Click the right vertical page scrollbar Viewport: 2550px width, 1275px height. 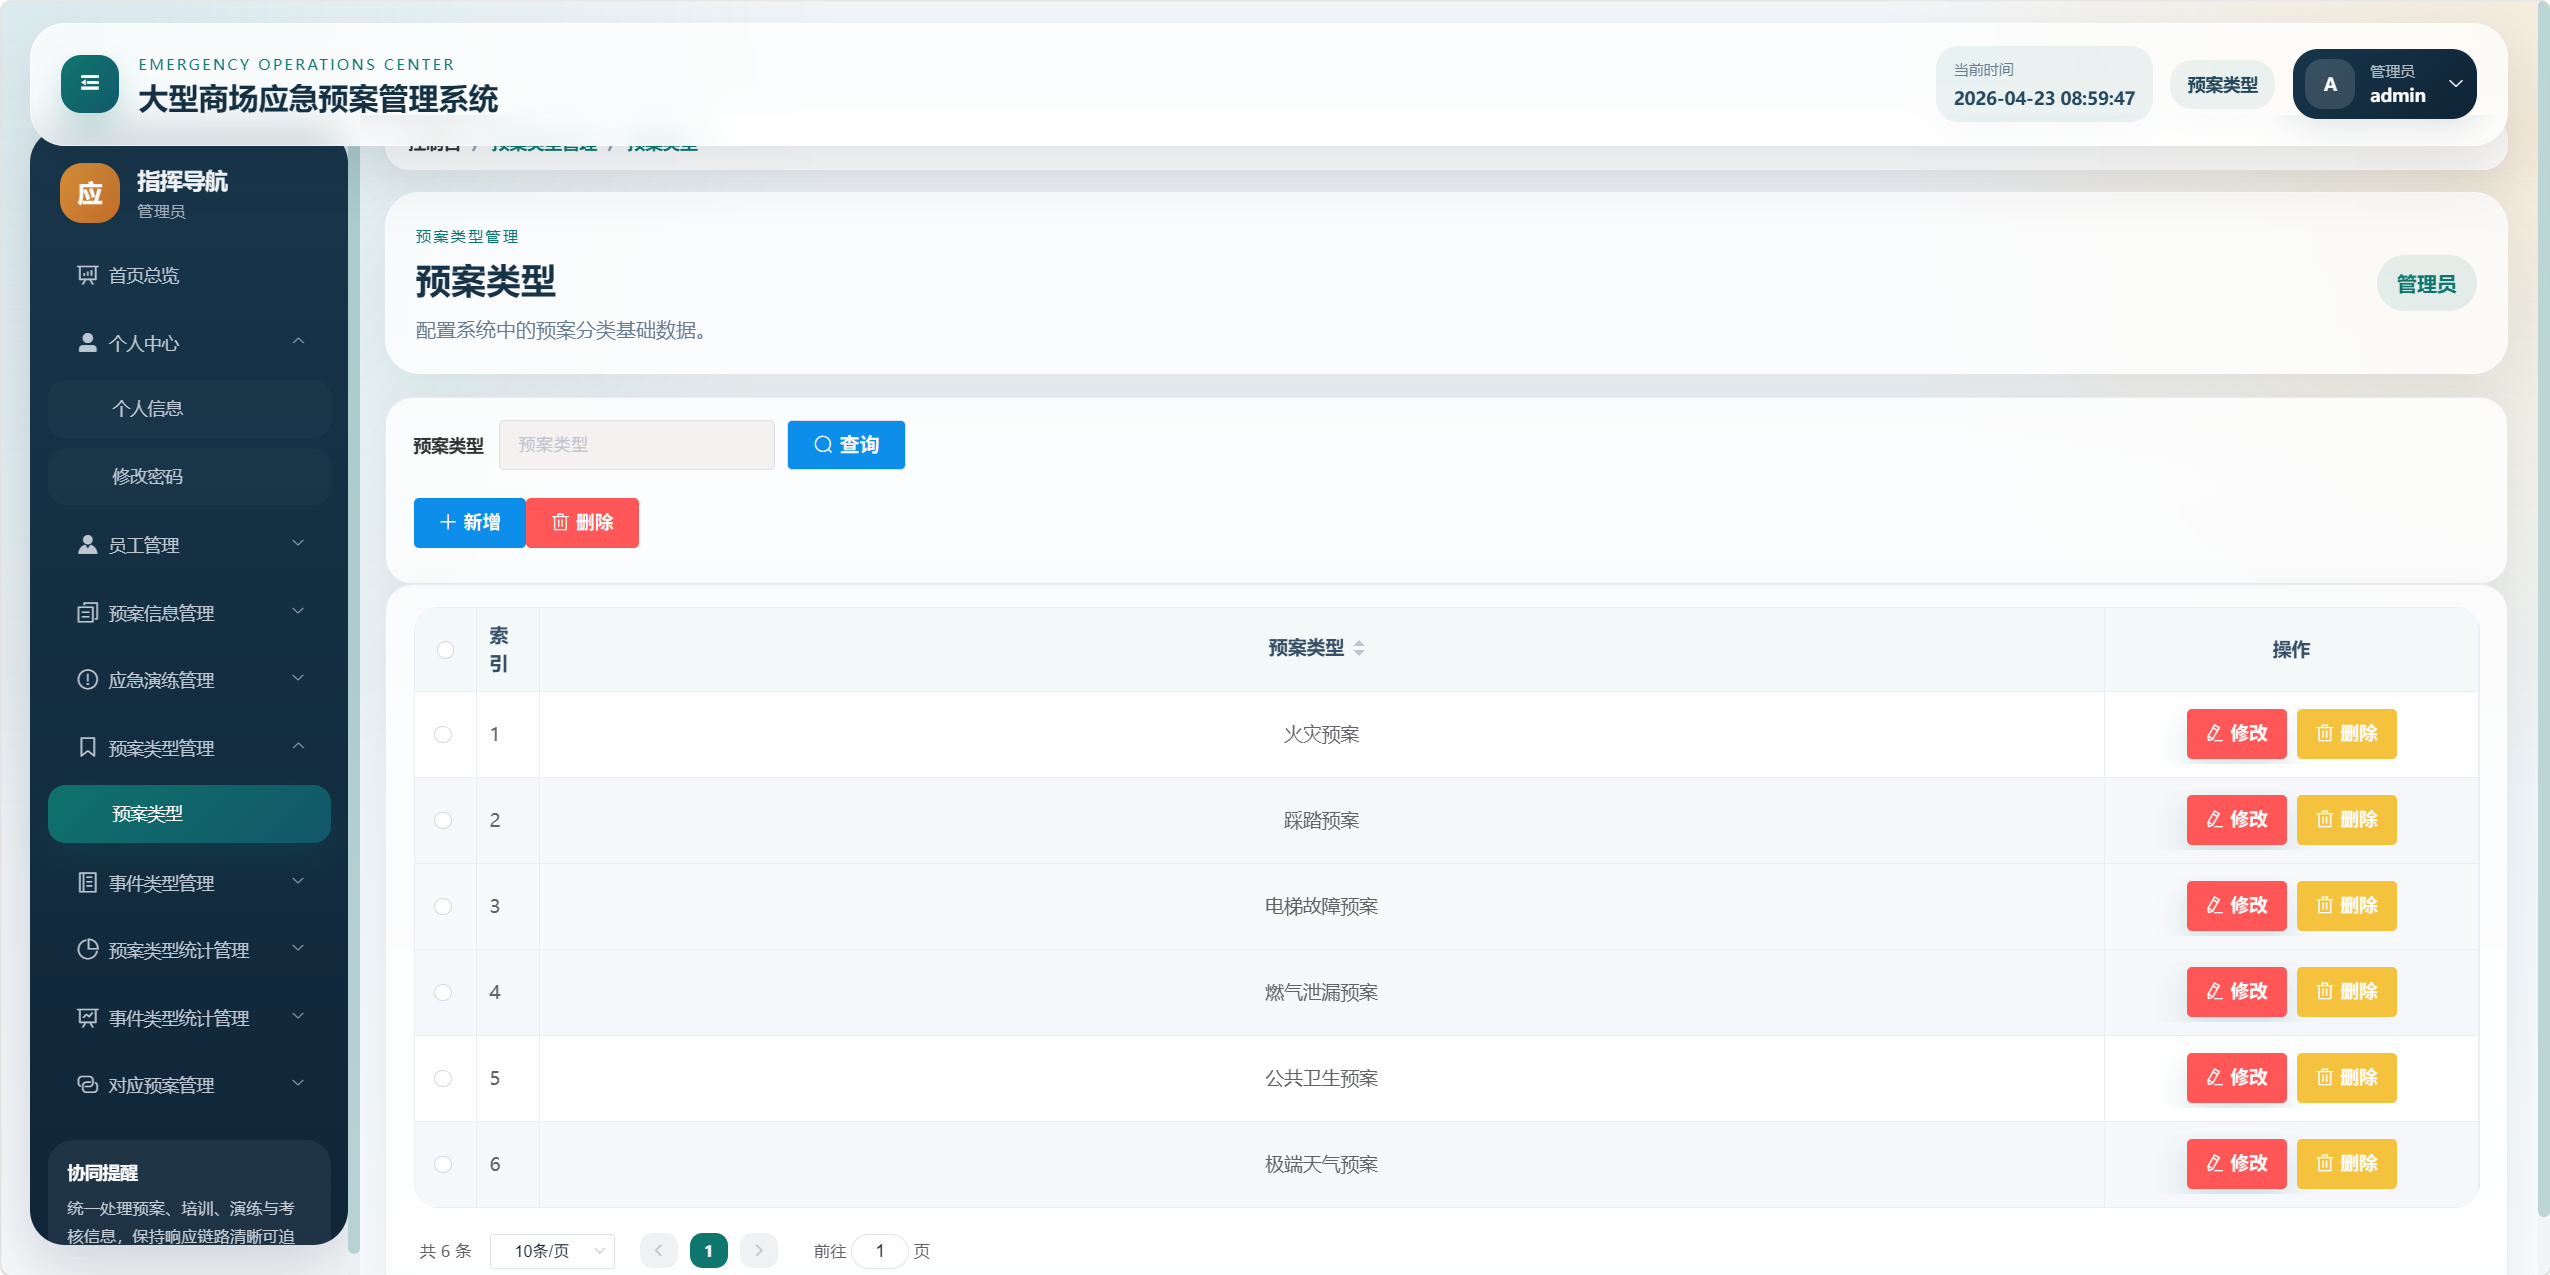point(2542,600)
